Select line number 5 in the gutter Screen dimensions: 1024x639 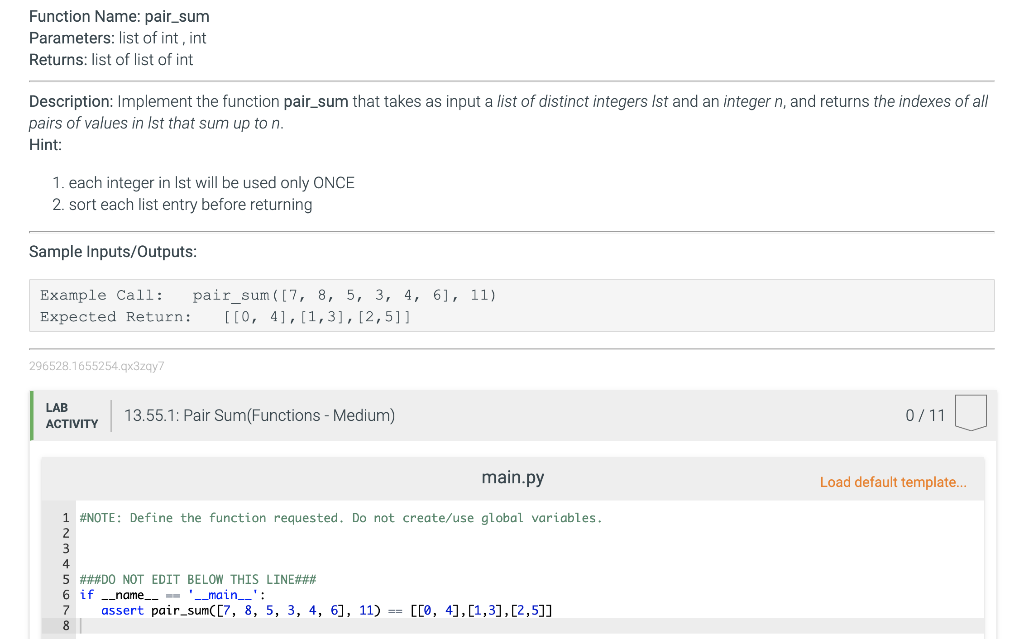(x=65, y=579)
